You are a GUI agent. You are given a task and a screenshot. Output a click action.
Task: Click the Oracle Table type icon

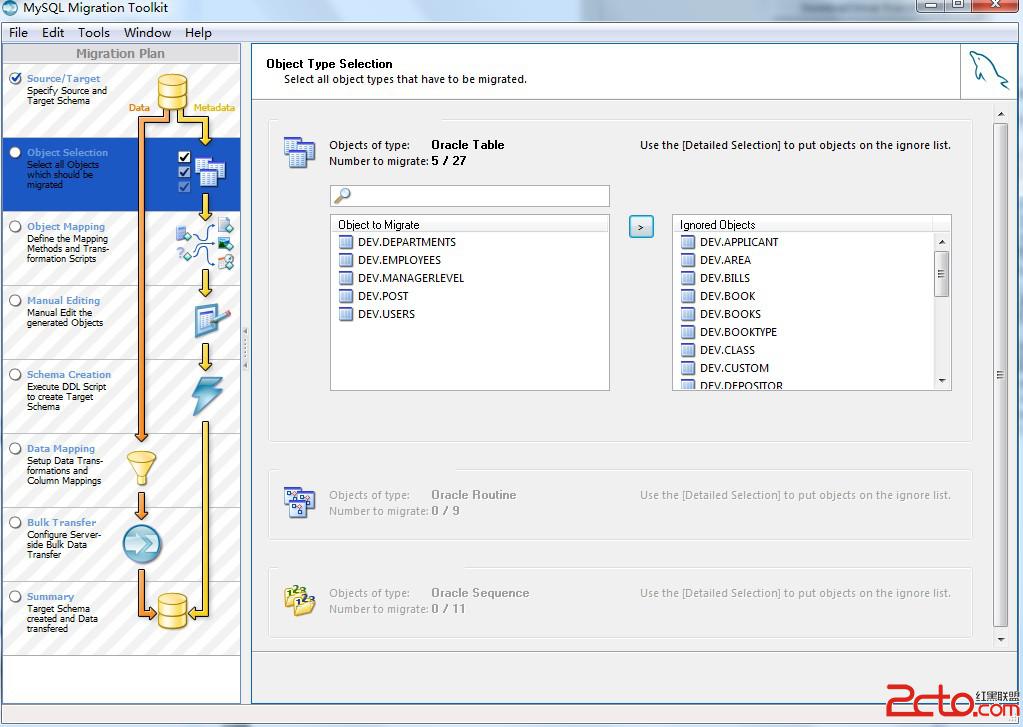coord(299,153)
